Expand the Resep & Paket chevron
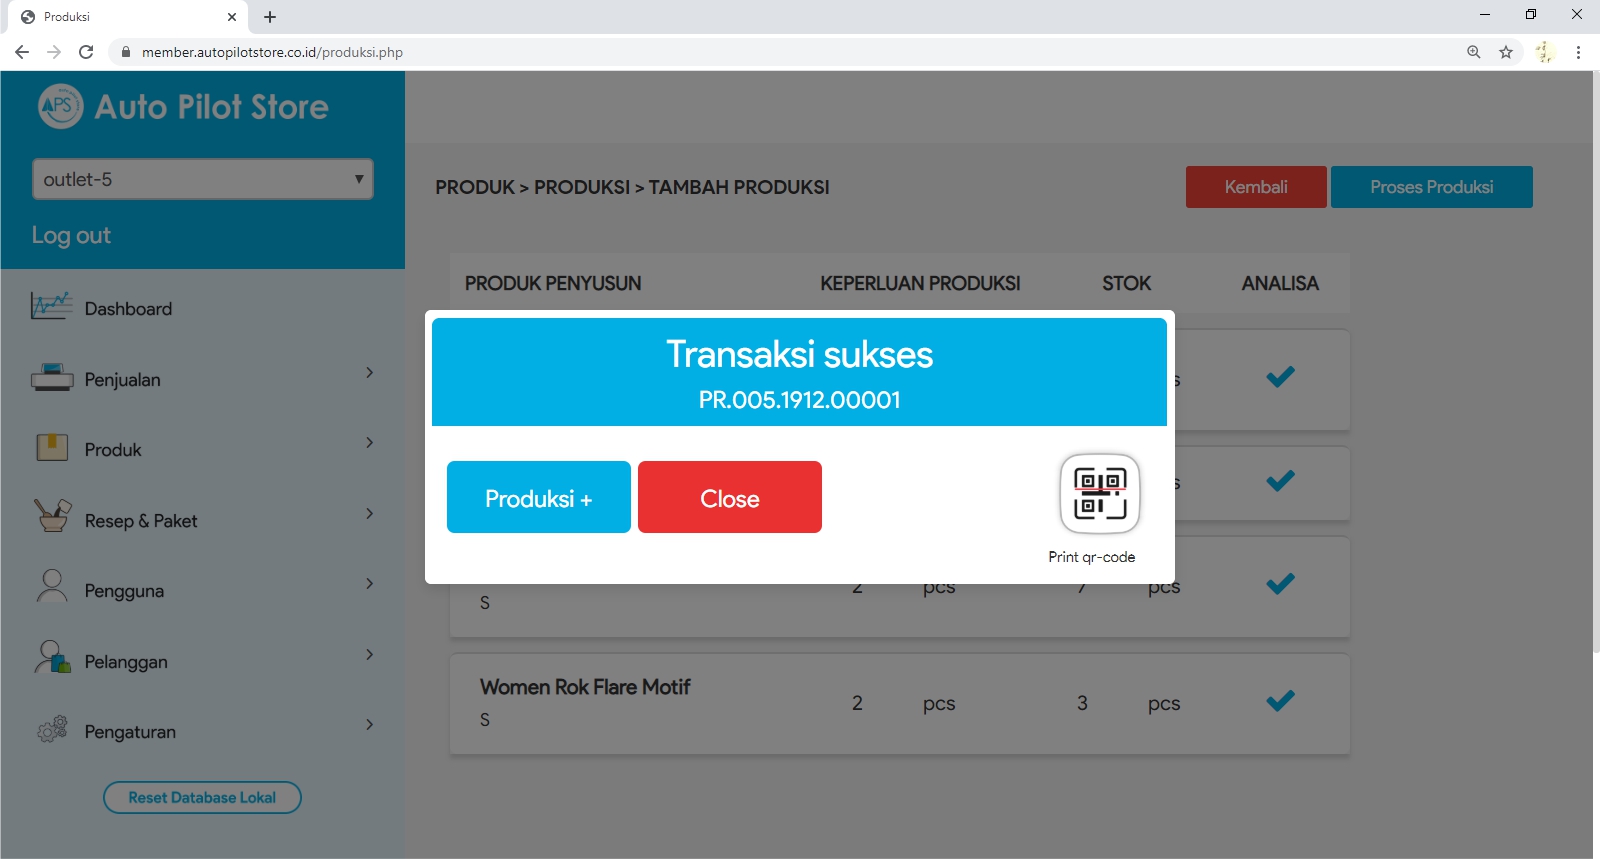 369,514
